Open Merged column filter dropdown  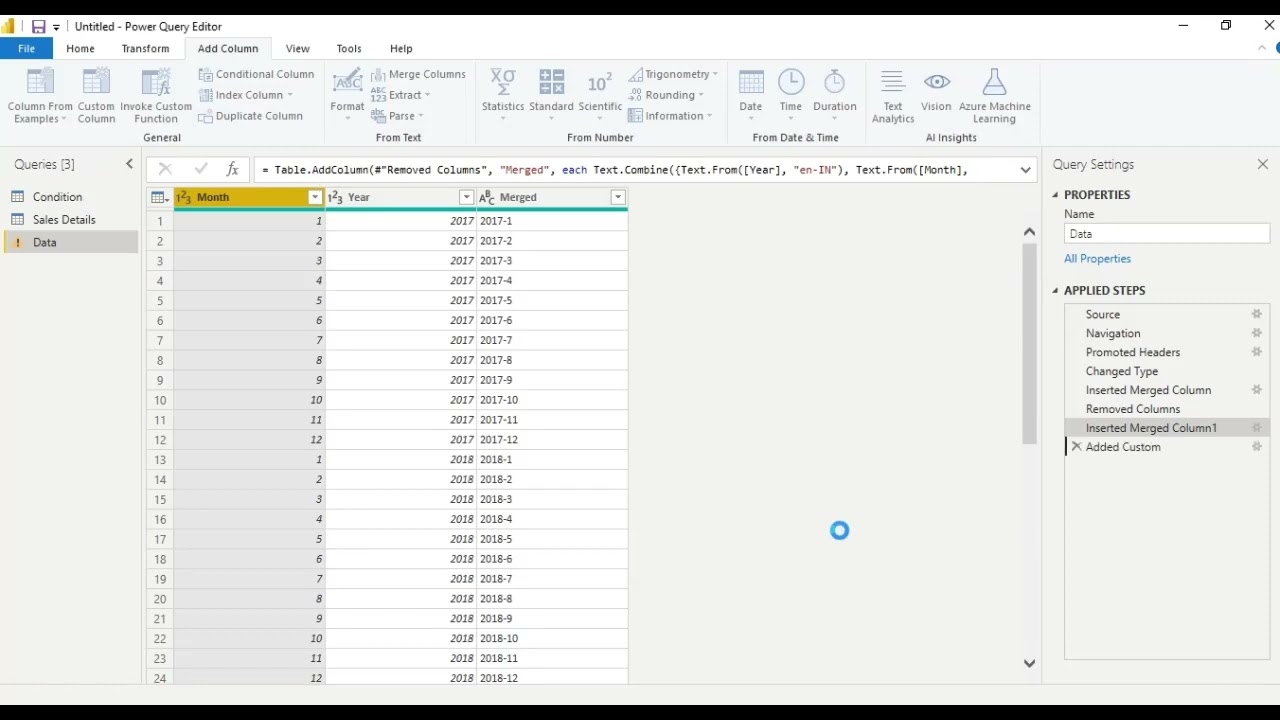[618, 198]
